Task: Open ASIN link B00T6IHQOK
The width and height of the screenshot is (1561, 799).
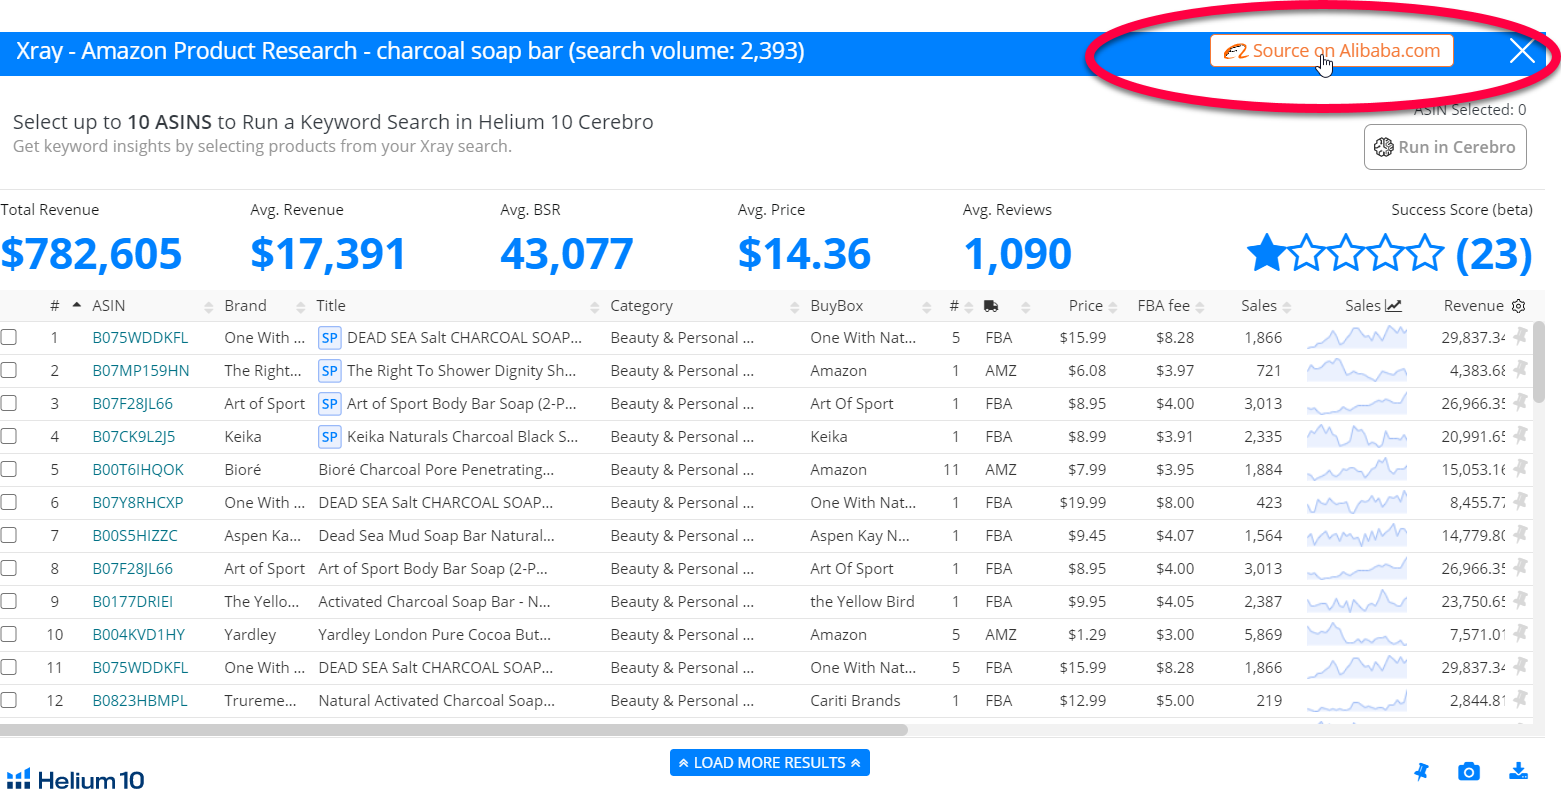Action: [x=138, y=470]
